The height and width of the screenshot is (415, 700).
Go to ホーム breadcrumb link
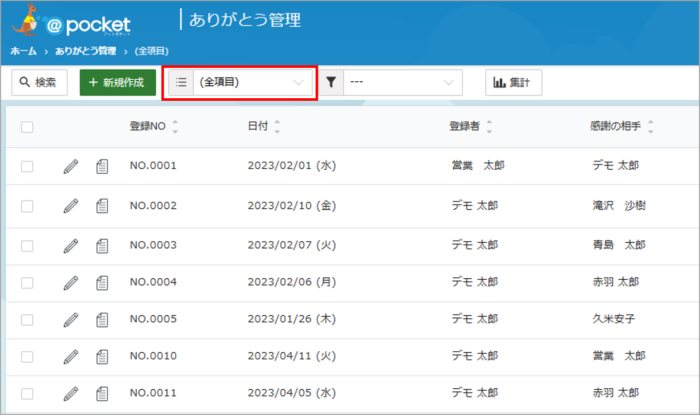(x=23, y=51)
